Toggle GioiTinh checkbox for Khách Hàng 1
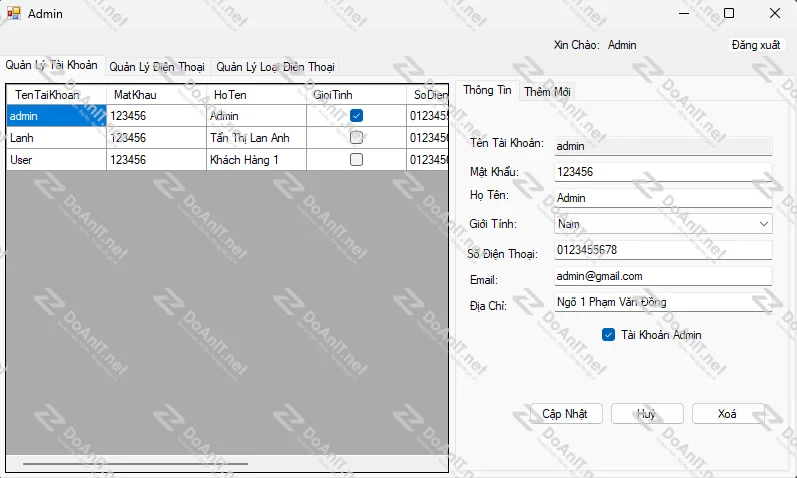 (x=356, y=160)
